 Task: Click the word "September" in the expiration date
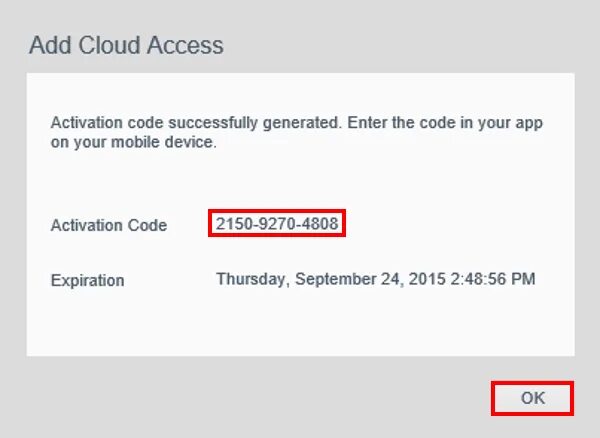click(x=329, y=279)
